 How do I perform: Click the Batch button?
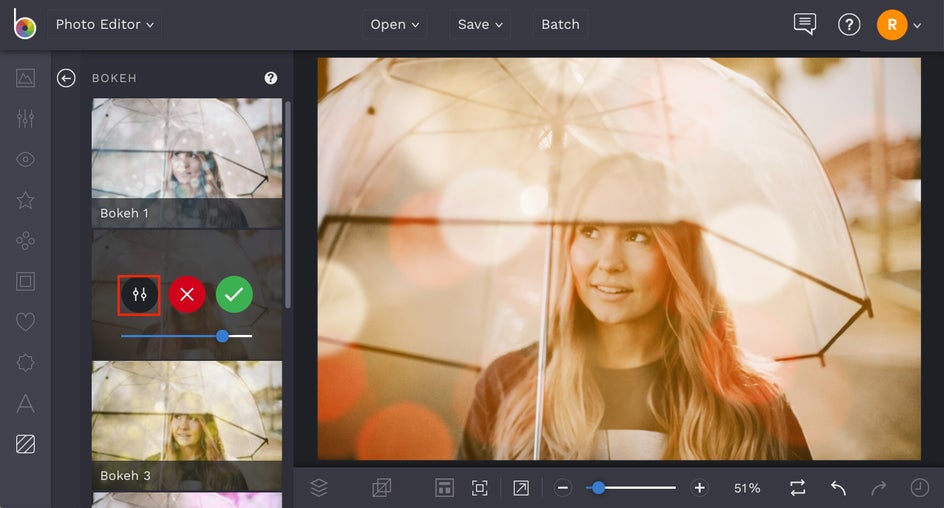pos(560,25)
